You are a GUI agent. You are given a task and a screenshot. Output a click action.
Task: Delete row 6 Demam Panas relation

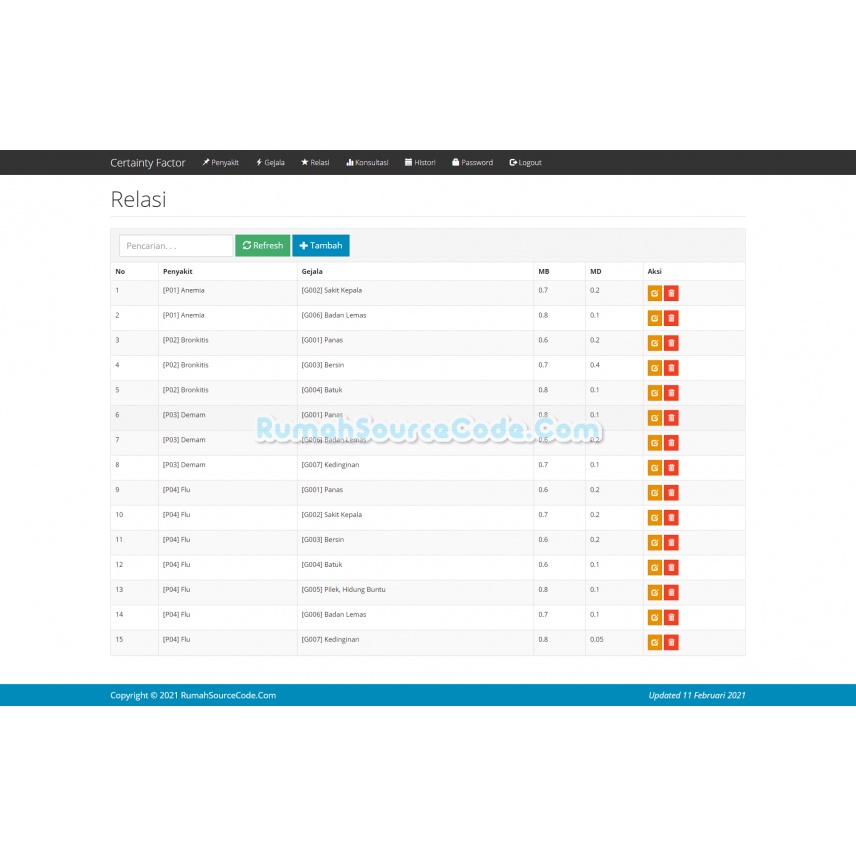671,418
